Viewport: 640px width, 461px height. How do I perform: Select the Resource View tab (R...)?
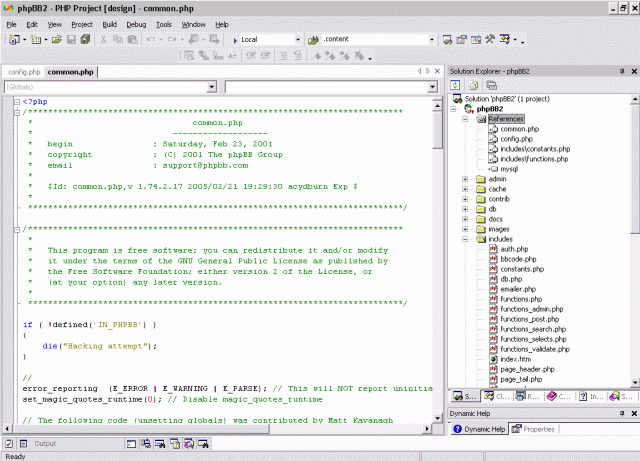coord(527,396)
